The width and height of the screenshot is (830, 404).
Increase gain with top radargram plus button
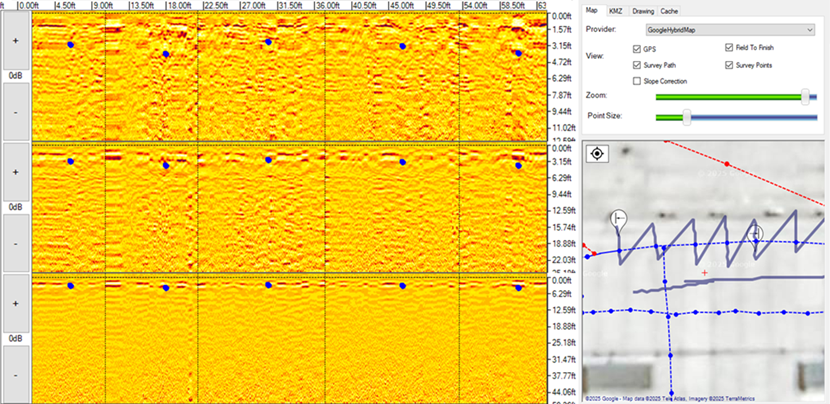pyautogui.click(x=15, y=41)
